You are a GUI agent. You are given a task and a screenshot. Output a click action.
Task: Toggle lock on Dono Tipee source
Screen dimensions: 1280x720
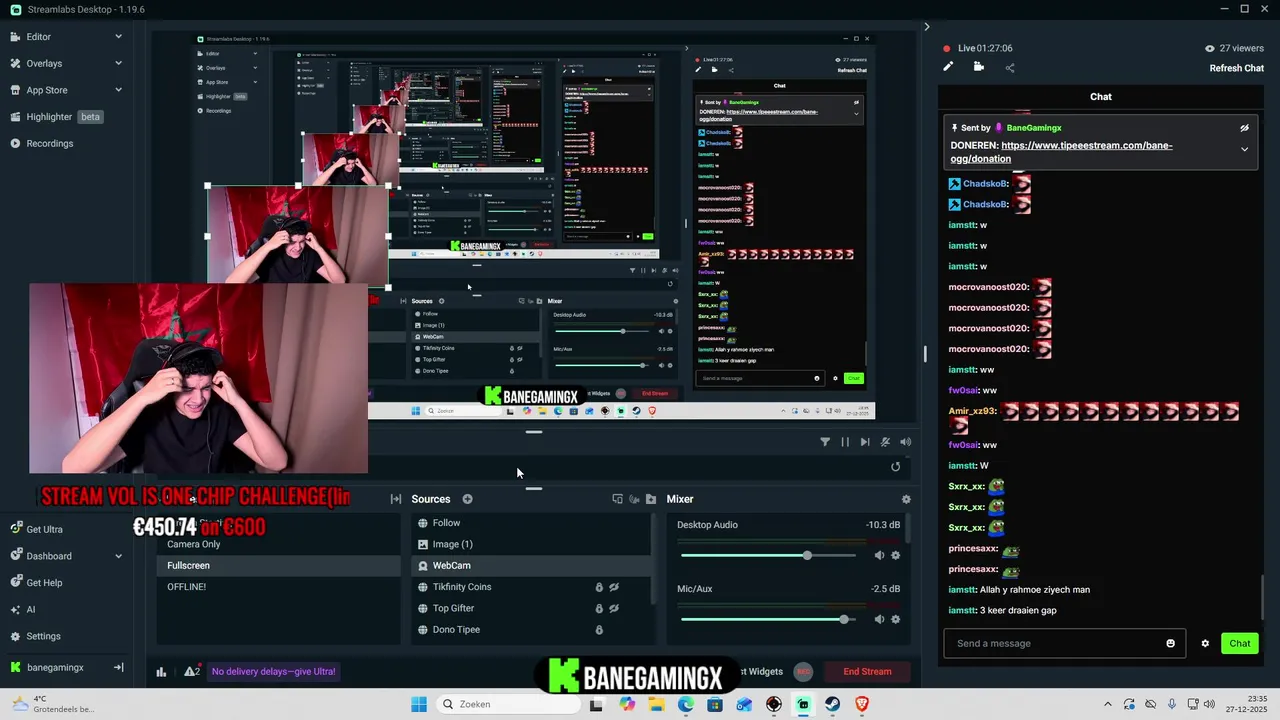coord(599,630)
